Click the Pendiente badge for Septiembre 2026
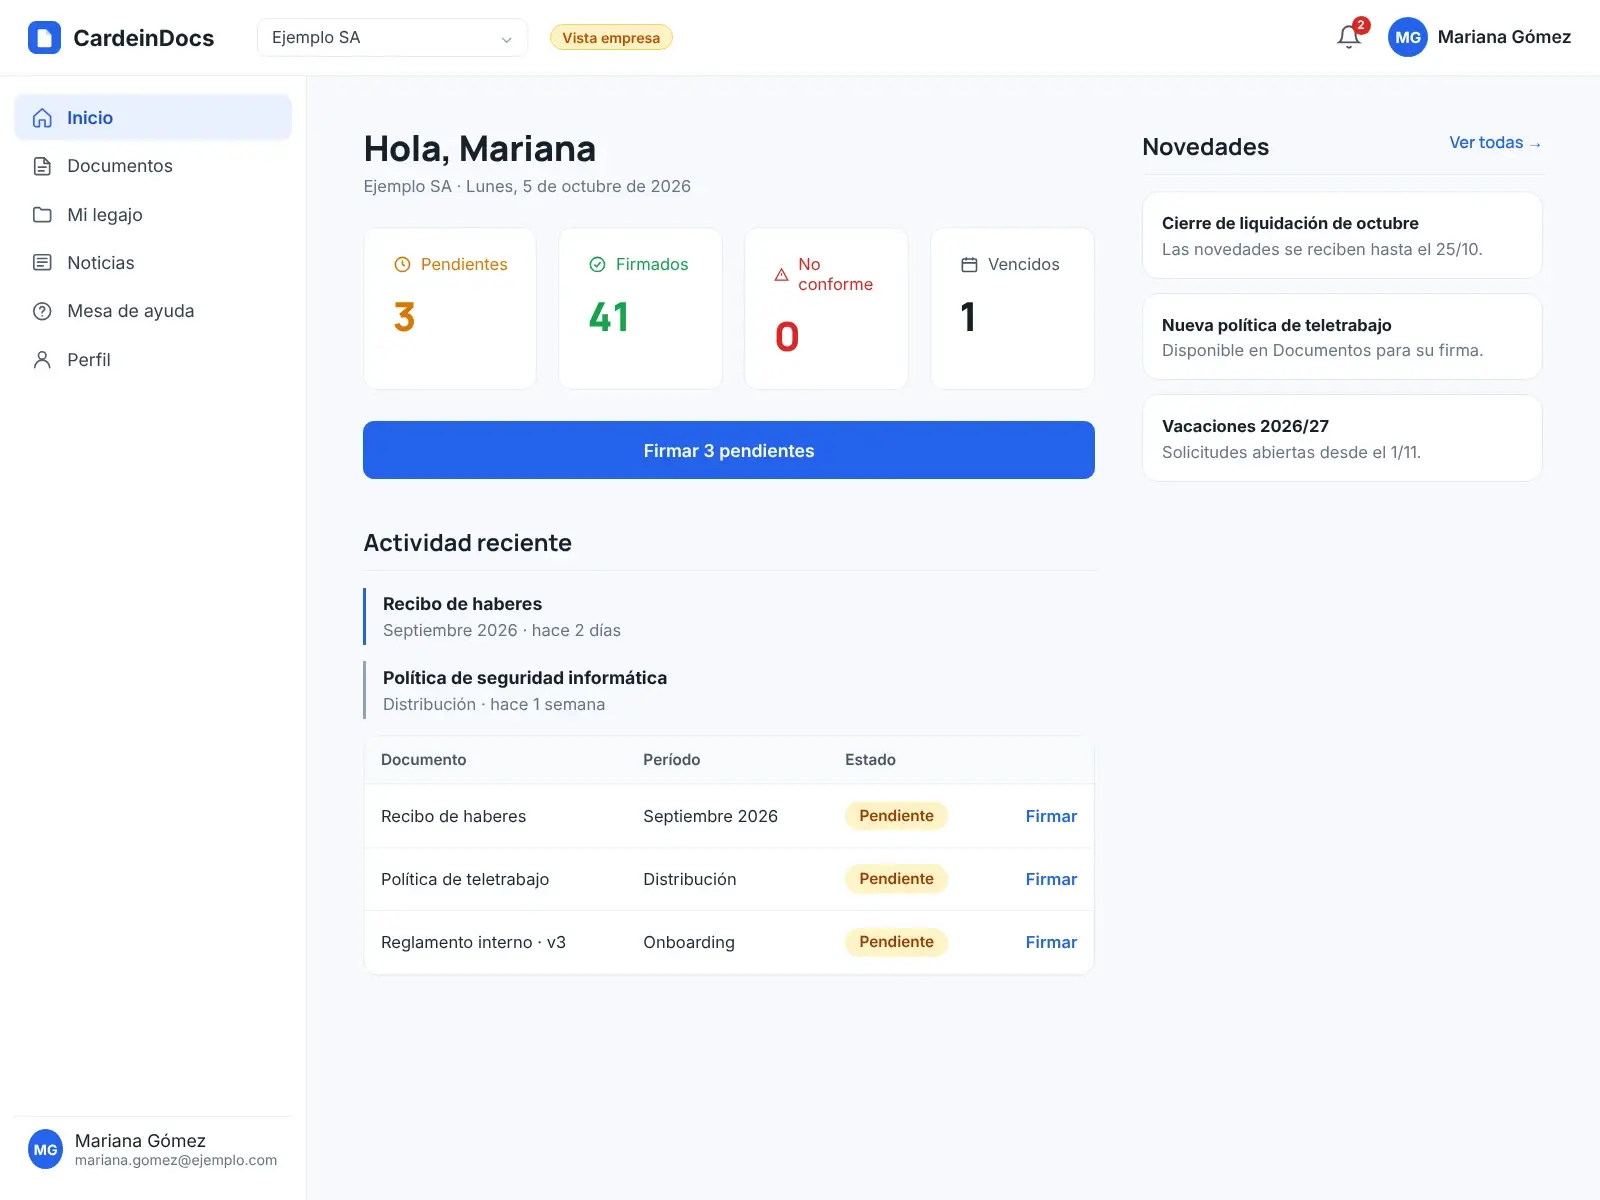Viewport: 1600px width, 1200px height. tap(896, 816)
